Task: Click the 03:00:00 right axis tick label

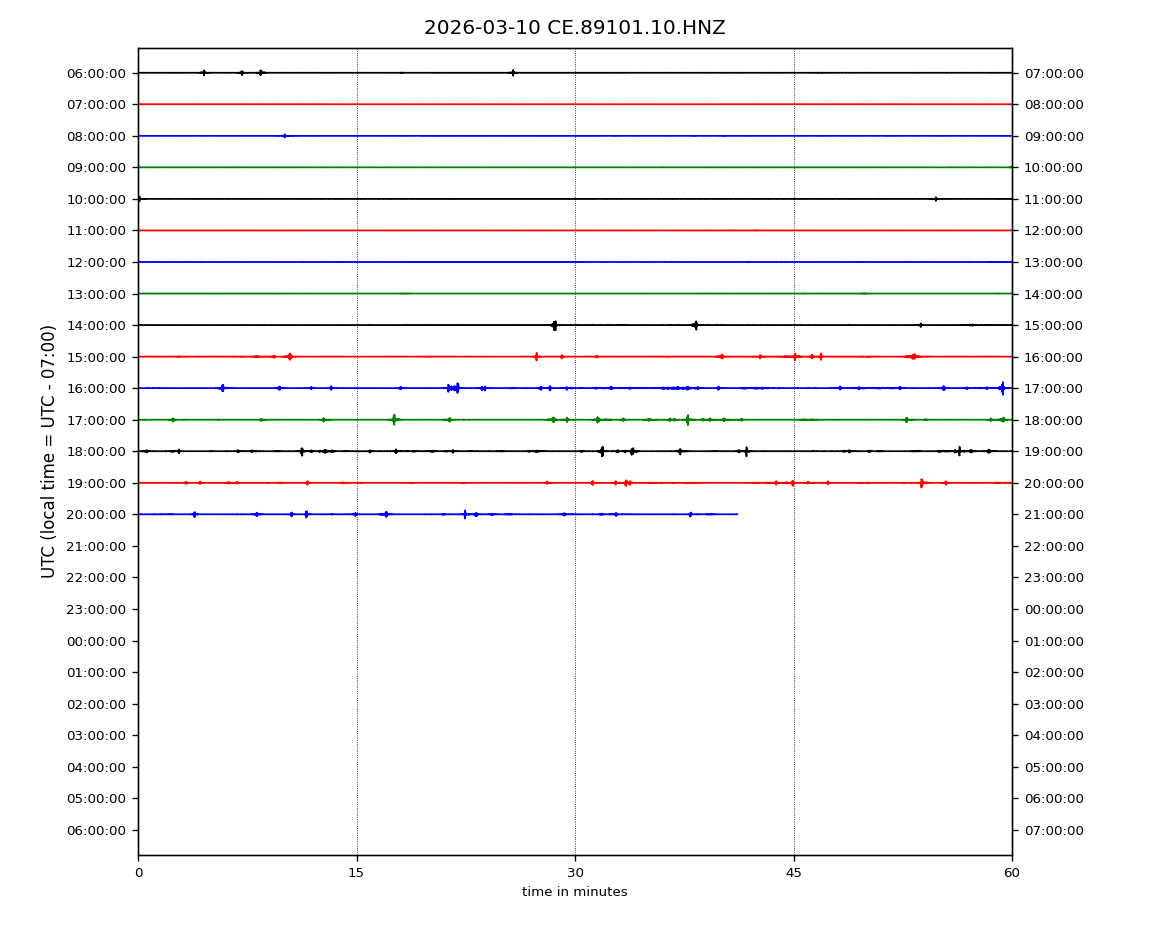Action: click(1053, 704)
